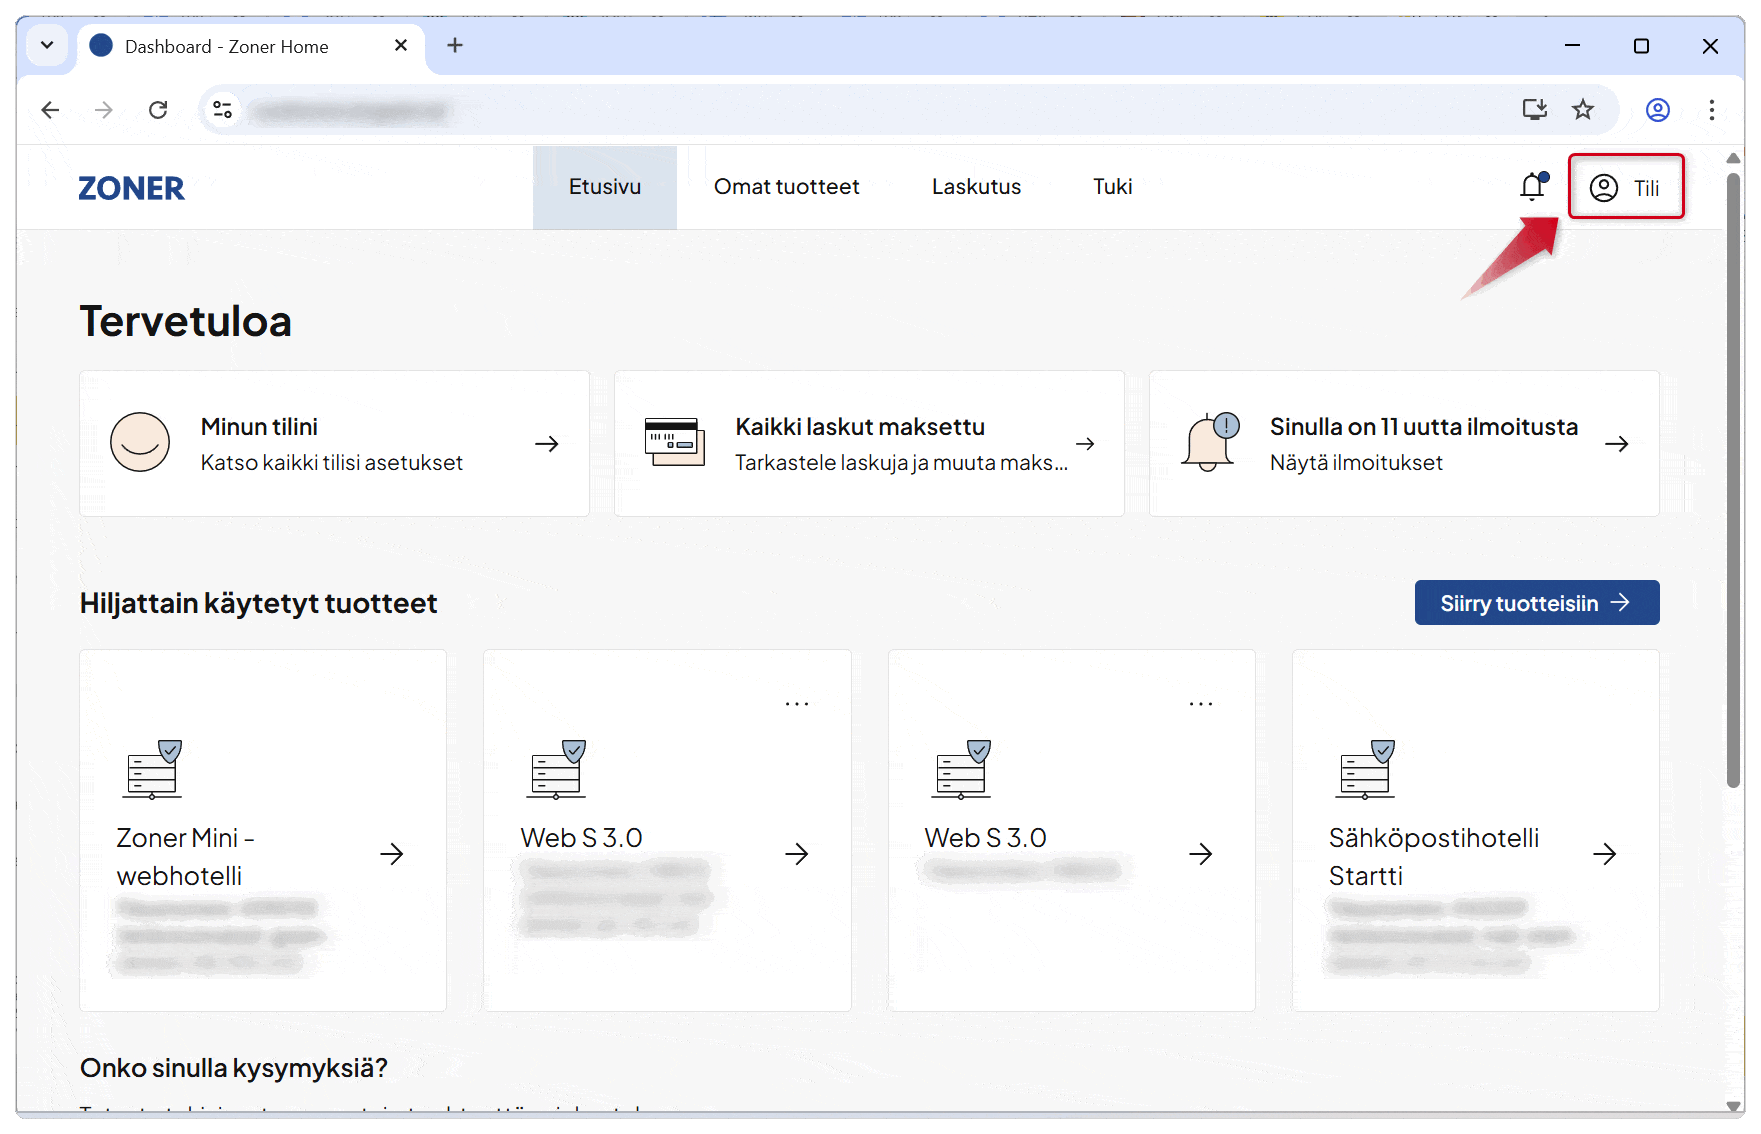This screenshot has width=1761, height=1134.
Task: Click the notification bell icon
Action: click(x=1533, y=187)
